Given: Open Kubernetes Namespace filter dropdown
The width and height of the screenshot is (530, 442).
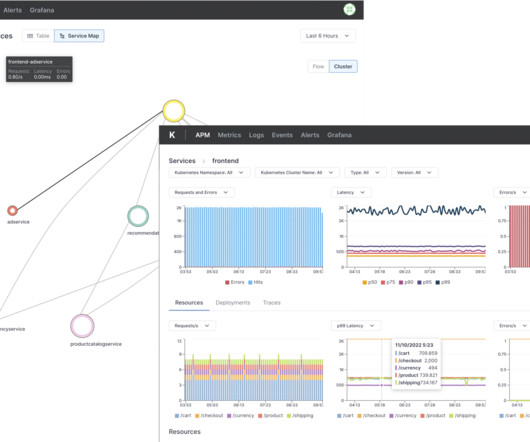Looking at the screenshot, I should click(x=209, y=173).
